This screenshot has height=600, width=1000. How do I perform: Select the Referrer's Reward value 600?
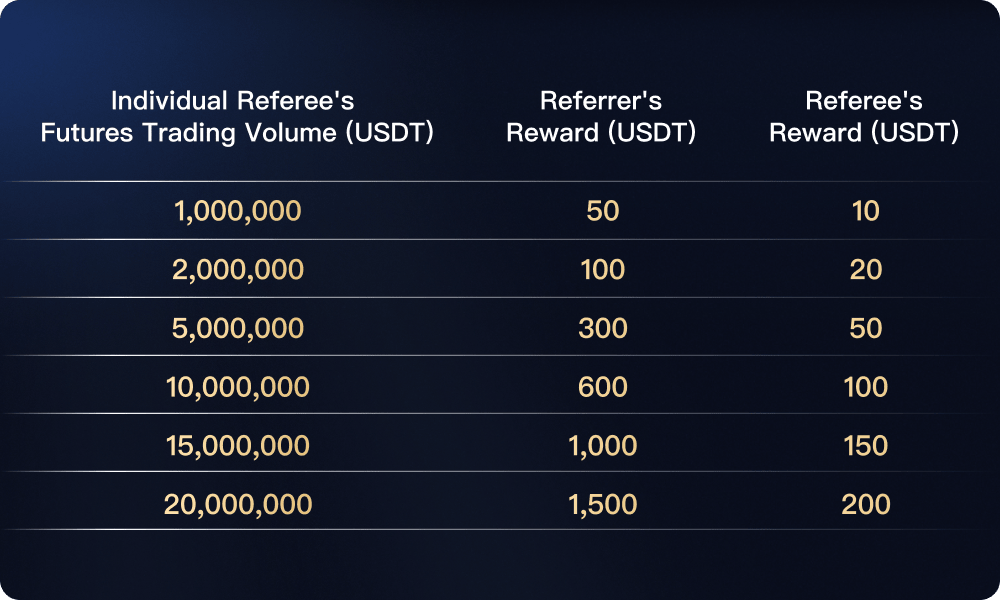(x=602, y=387)
